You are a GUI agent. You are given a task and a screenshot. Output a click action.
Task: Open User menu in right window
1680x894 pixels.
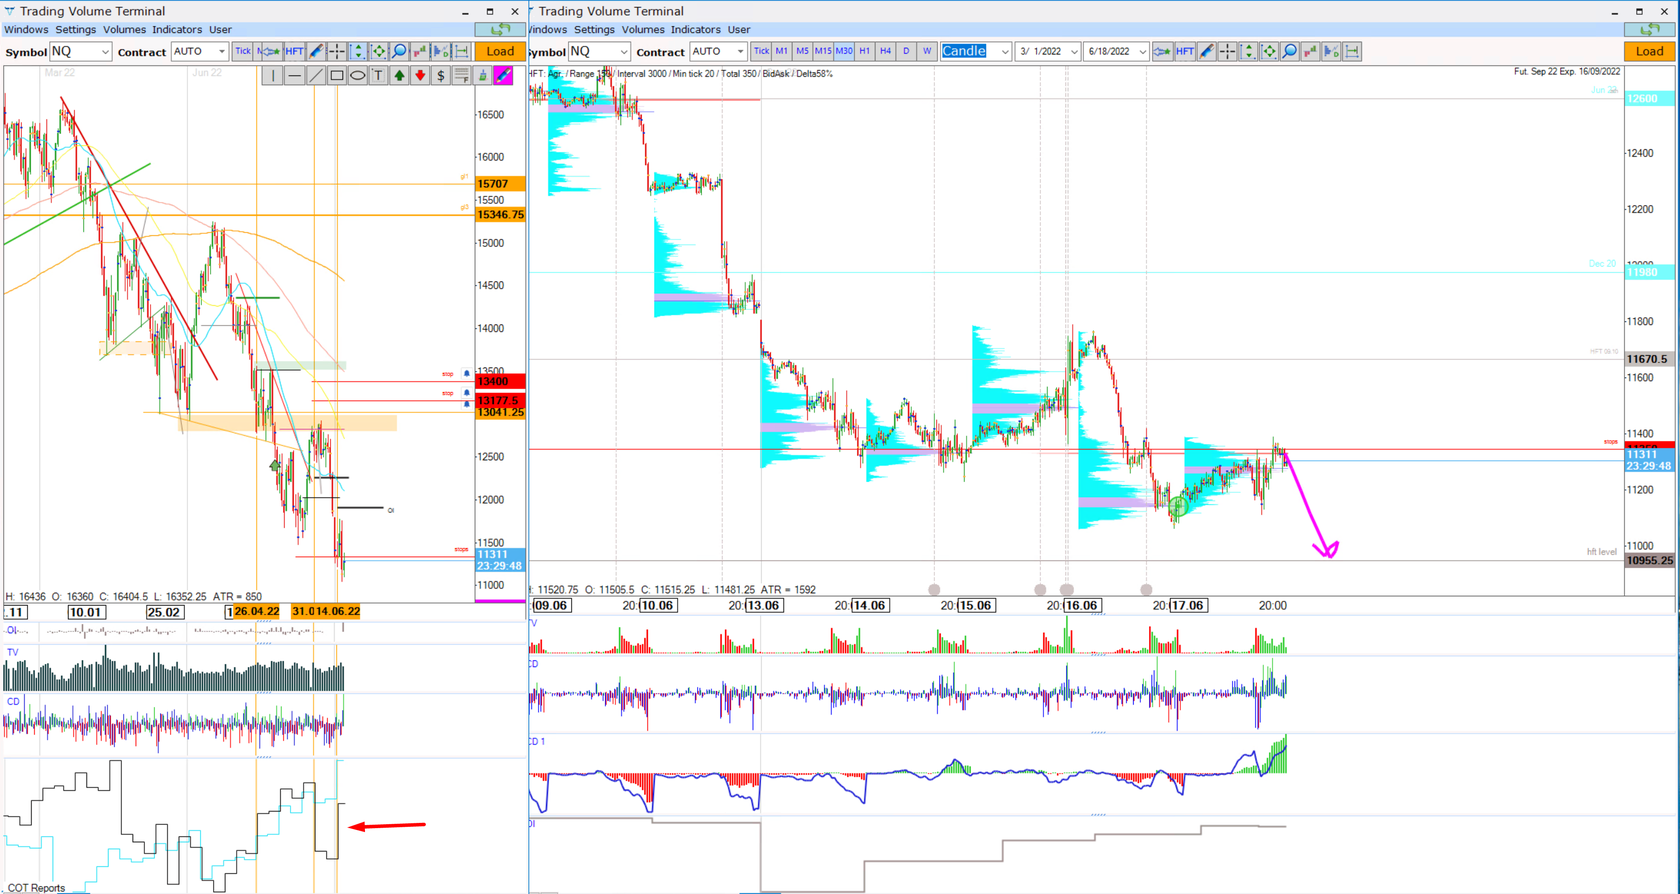tap(739, 30)
